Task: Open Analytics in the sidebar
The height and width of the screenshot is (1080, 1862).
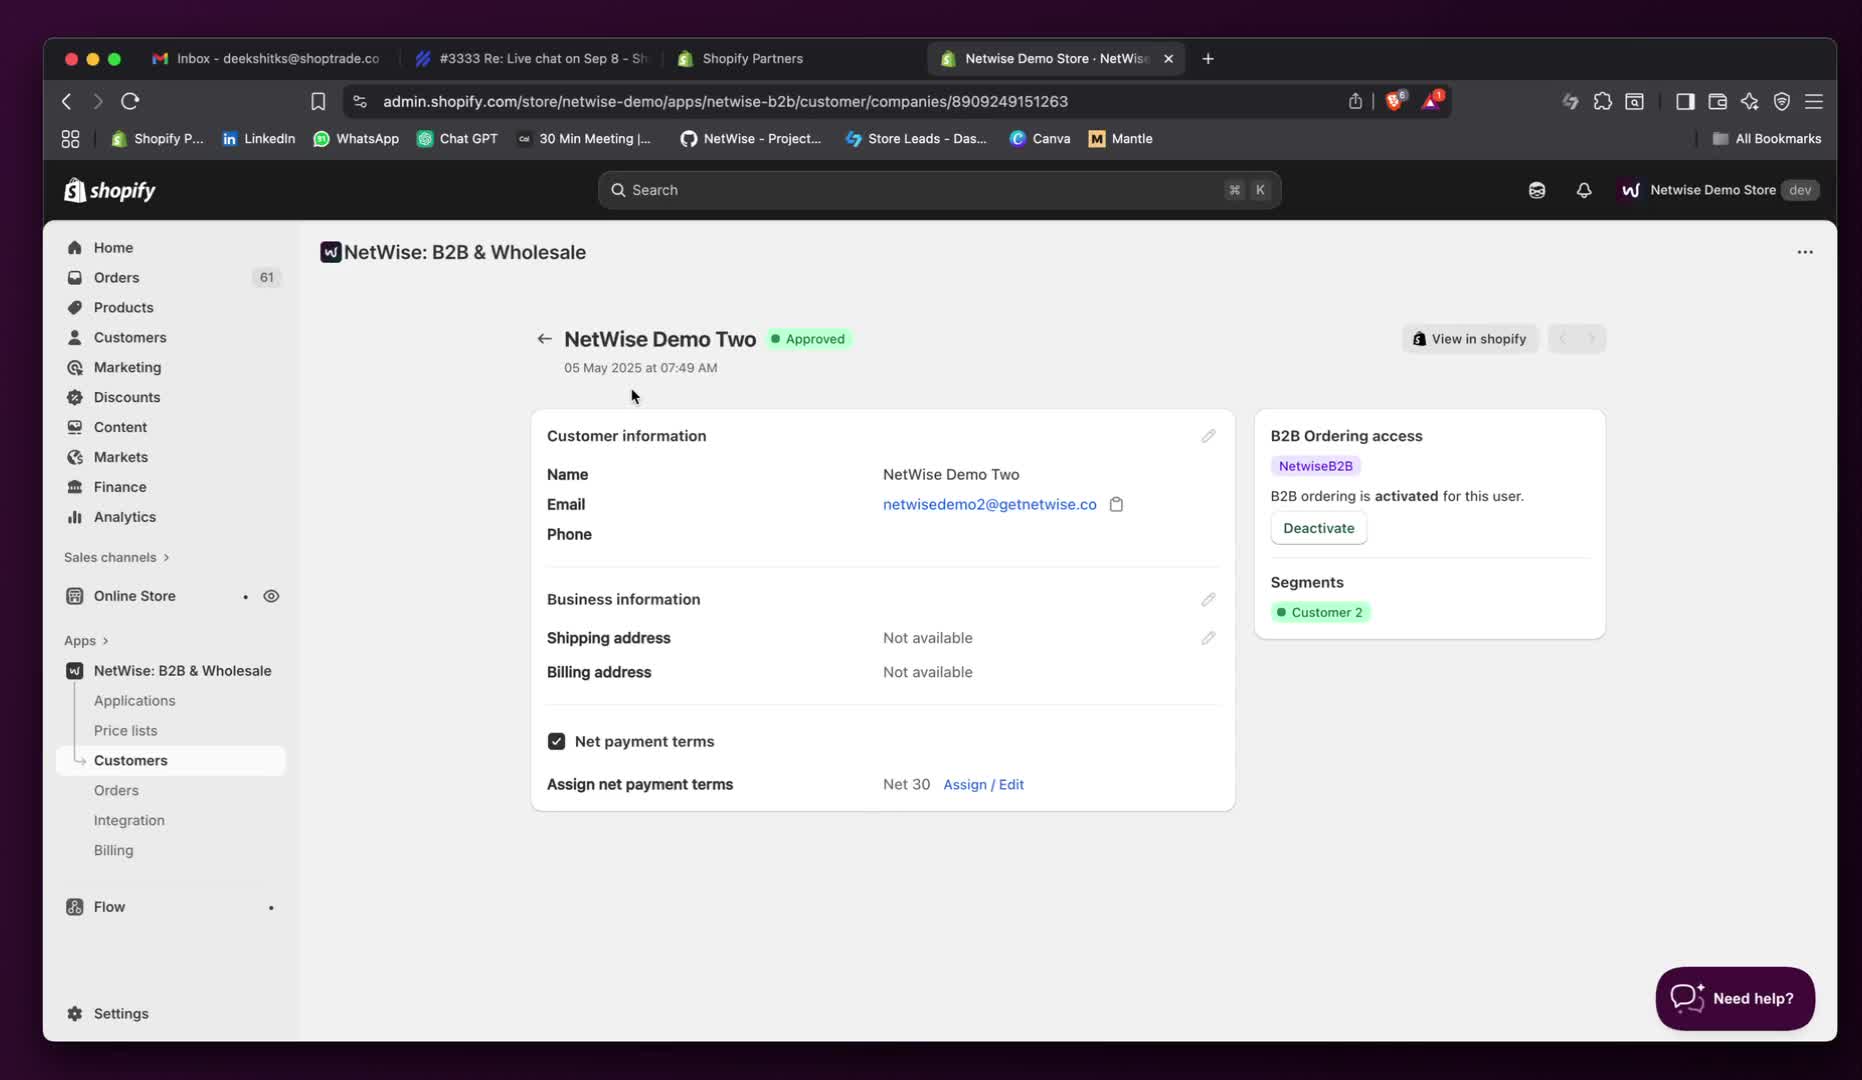Action: click(171, 517)
